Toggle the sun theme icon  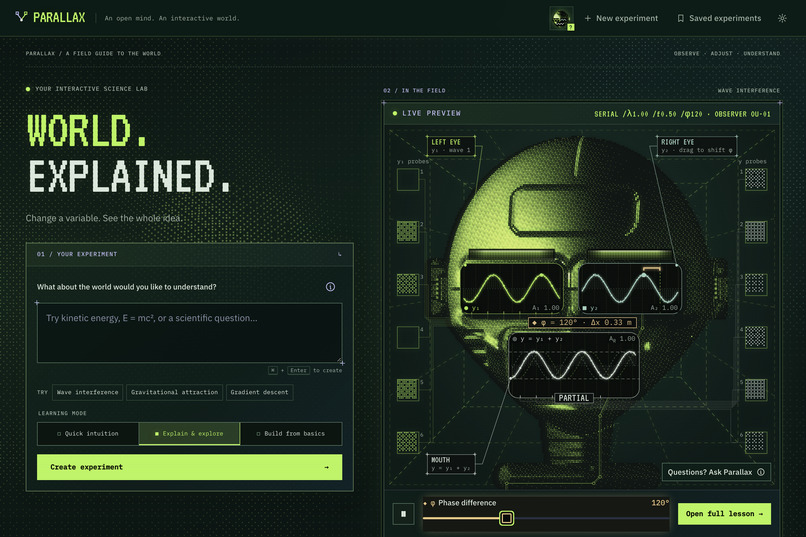coord(782,18)
